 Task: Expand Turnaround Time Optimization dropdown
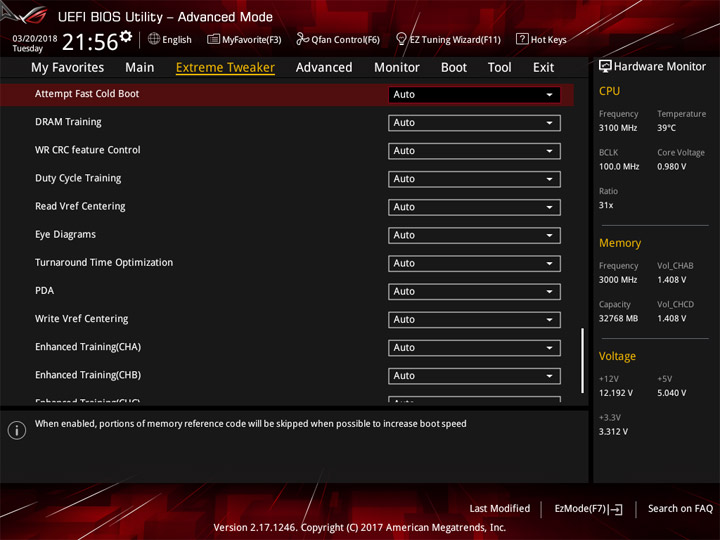[474, 264]
